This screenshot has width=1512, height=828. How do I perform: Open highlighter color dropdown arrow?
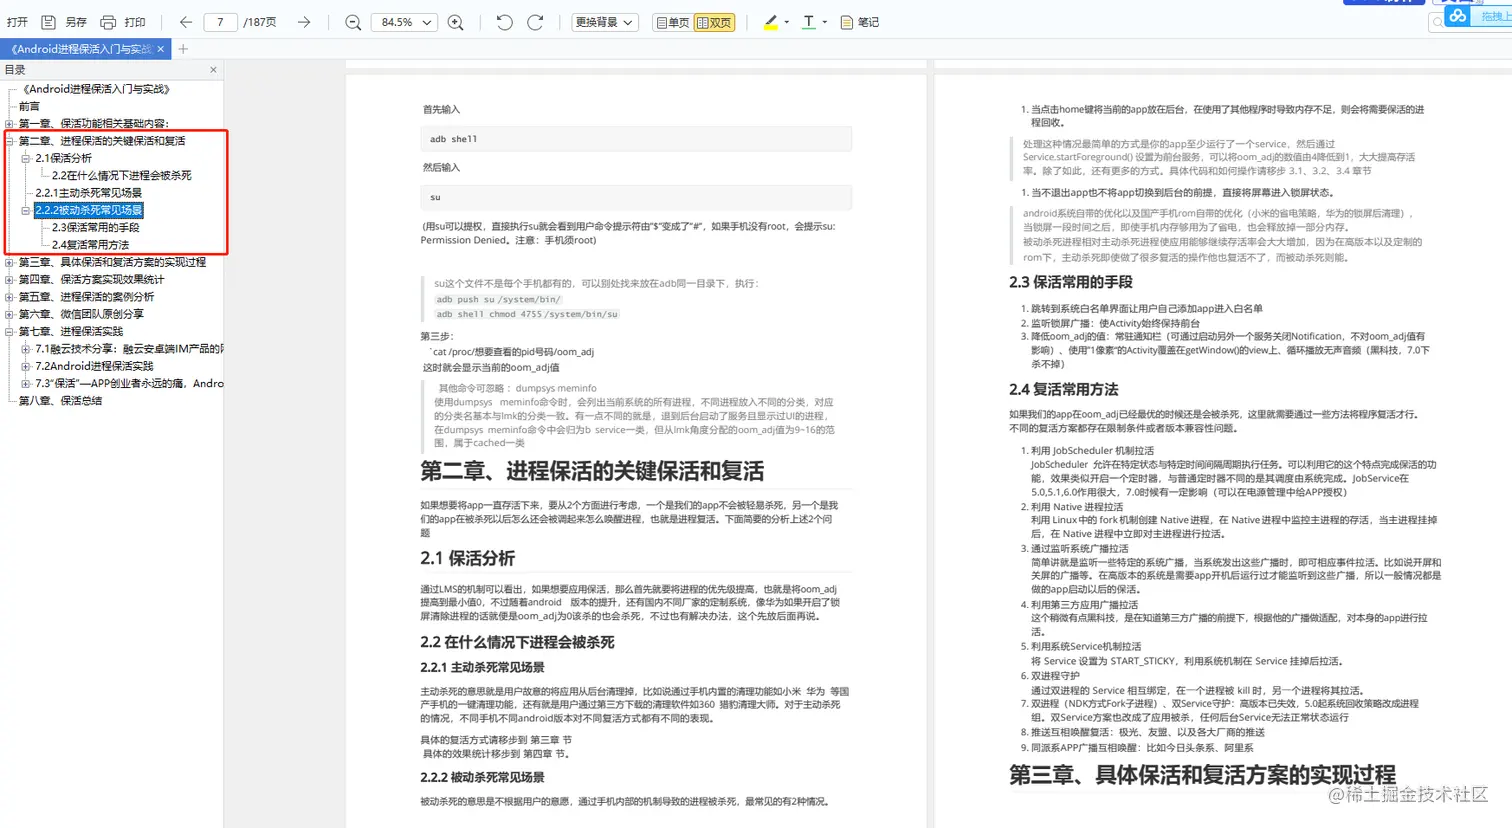pyautogui.click(x=787, y=22)
